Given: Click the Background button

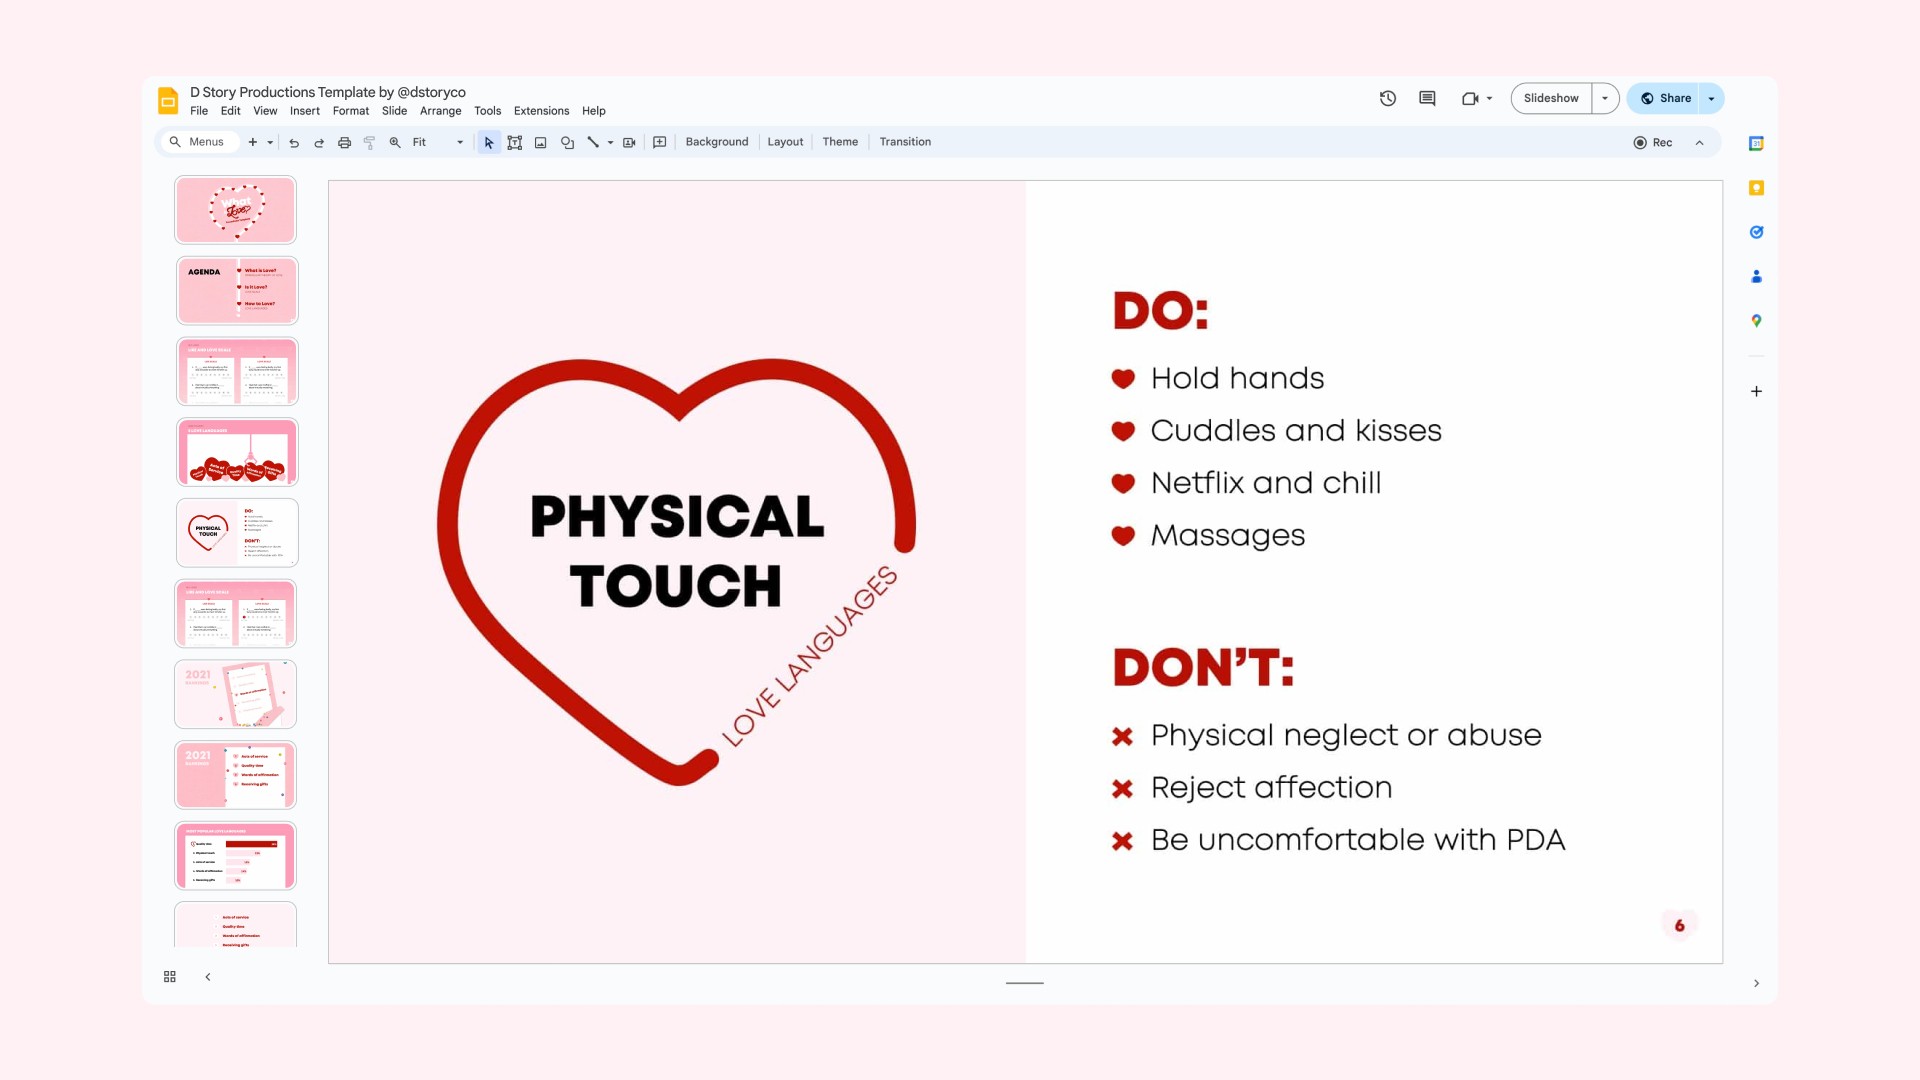Looking at the screenshot, I should tap(717, 142).
